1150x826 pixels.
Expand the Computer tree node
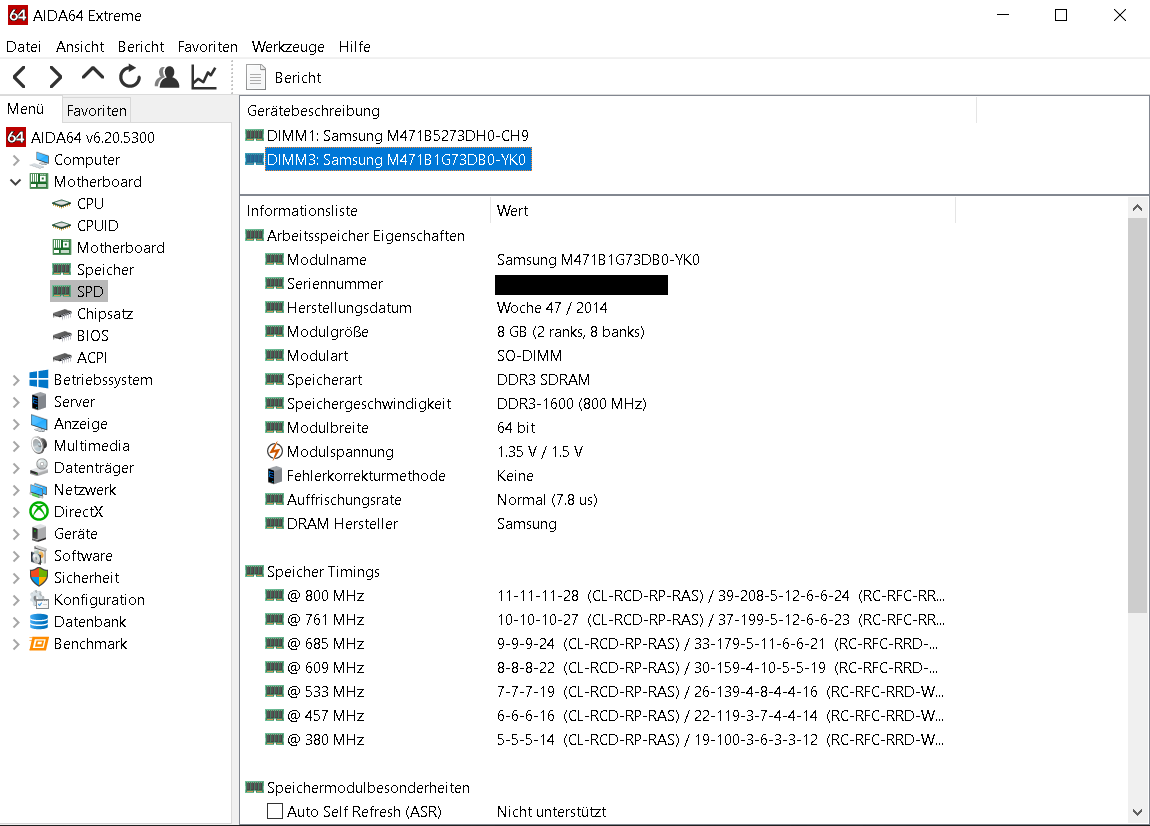click(x=16, y=160)
